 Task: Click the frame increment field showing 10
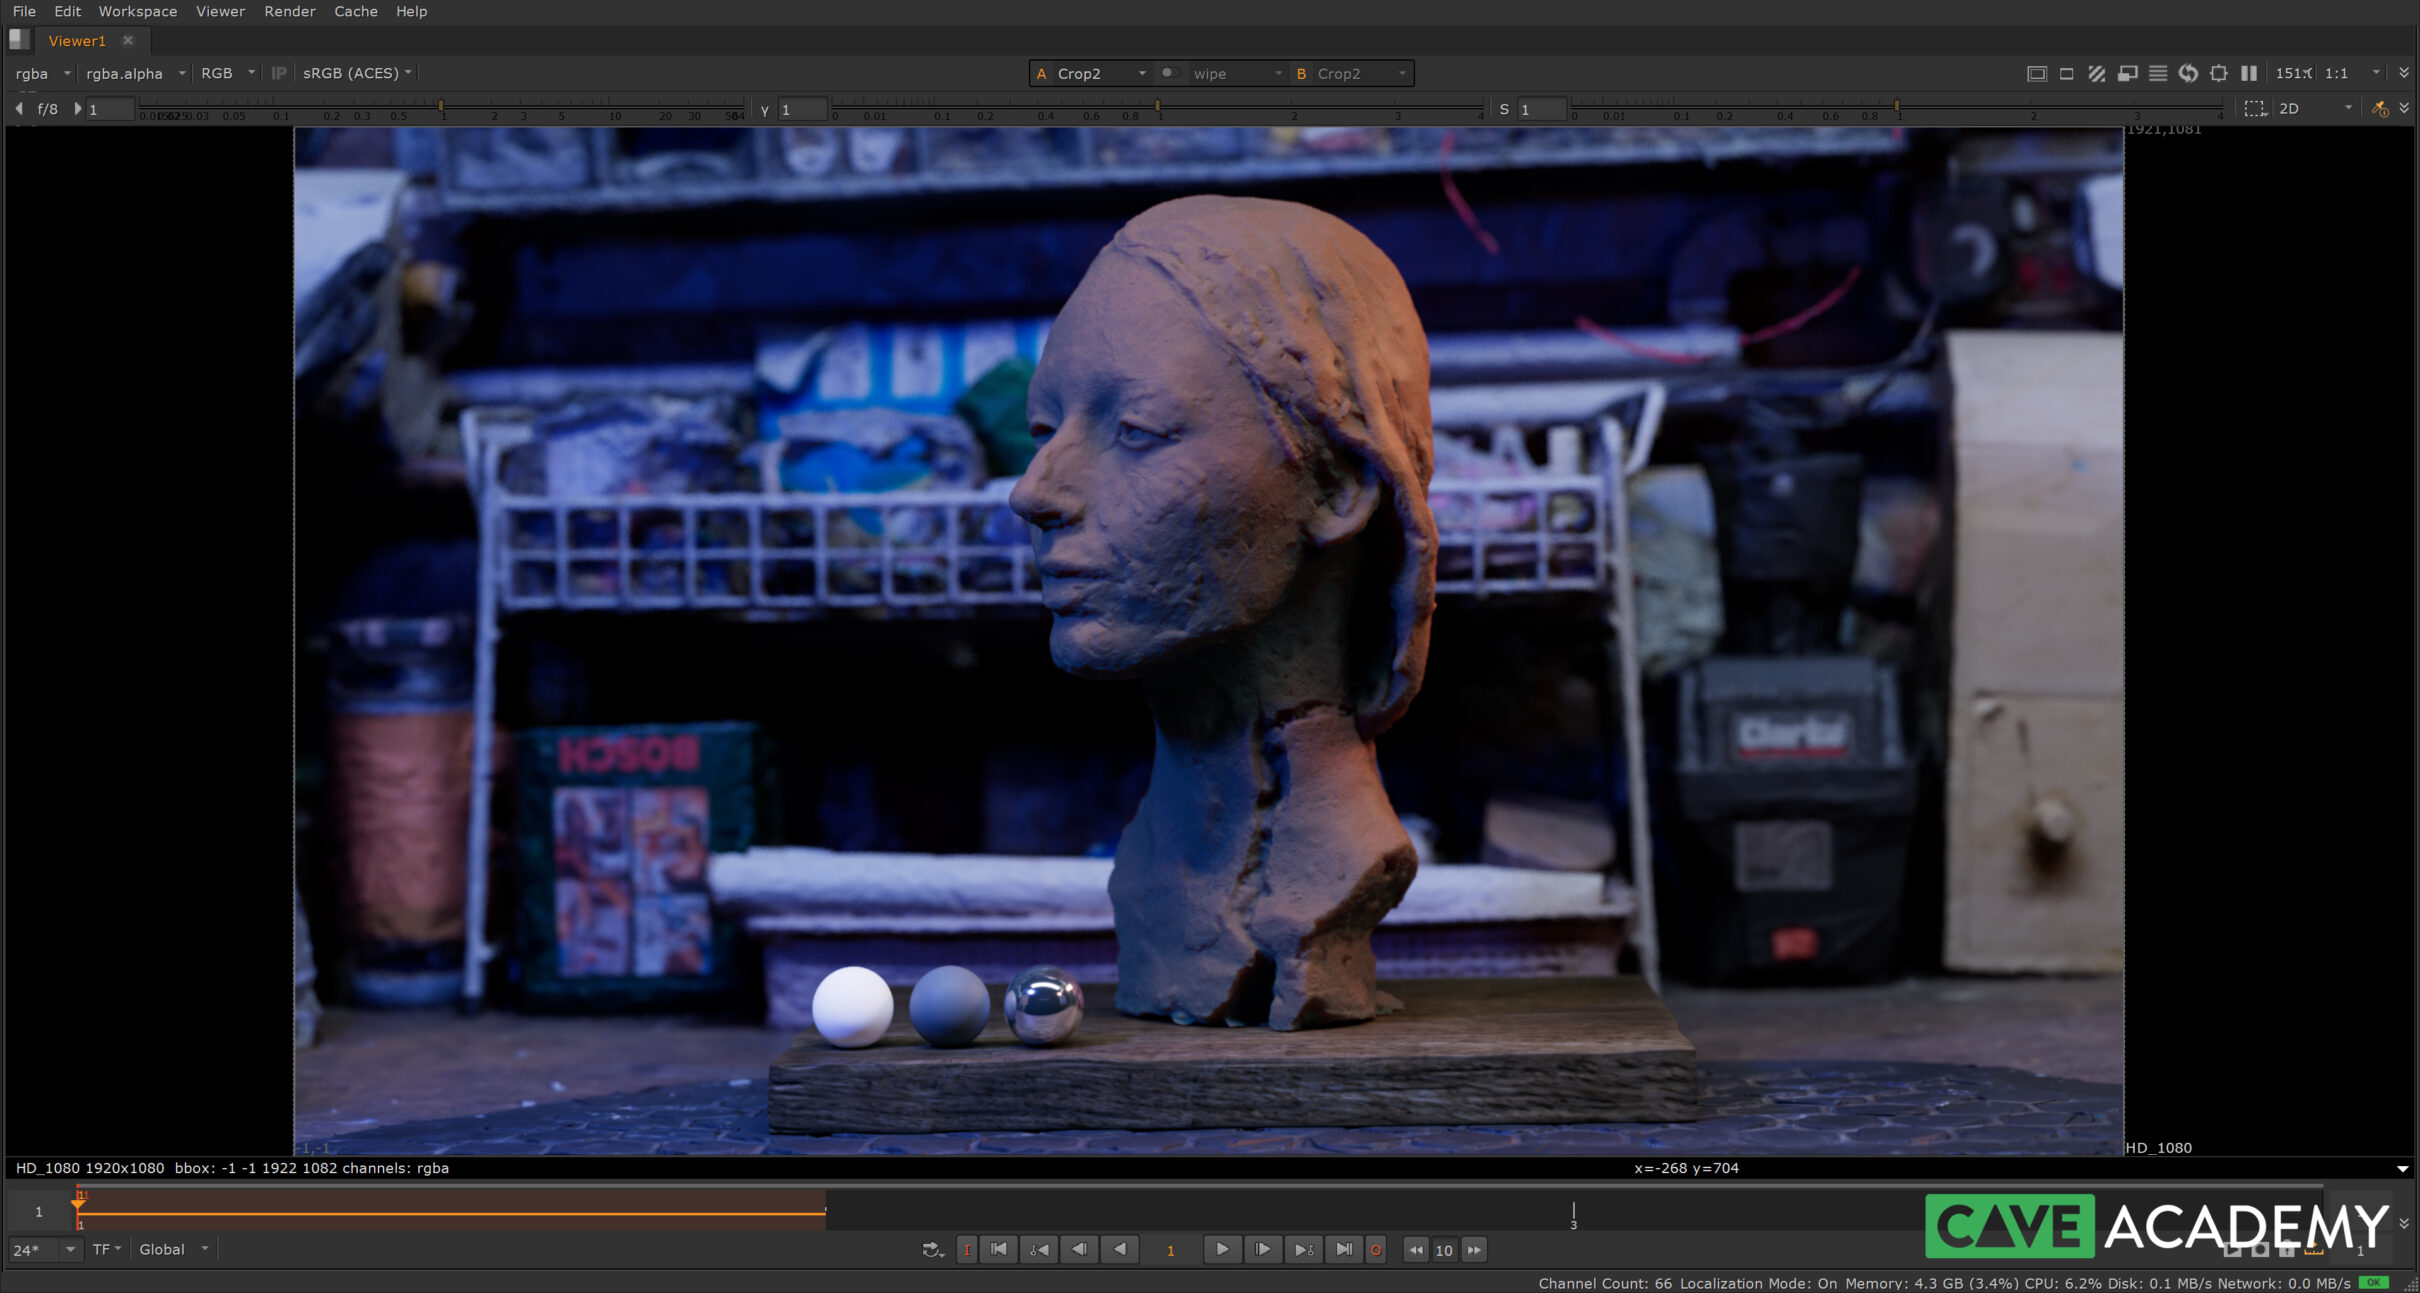[1444, 1250]
